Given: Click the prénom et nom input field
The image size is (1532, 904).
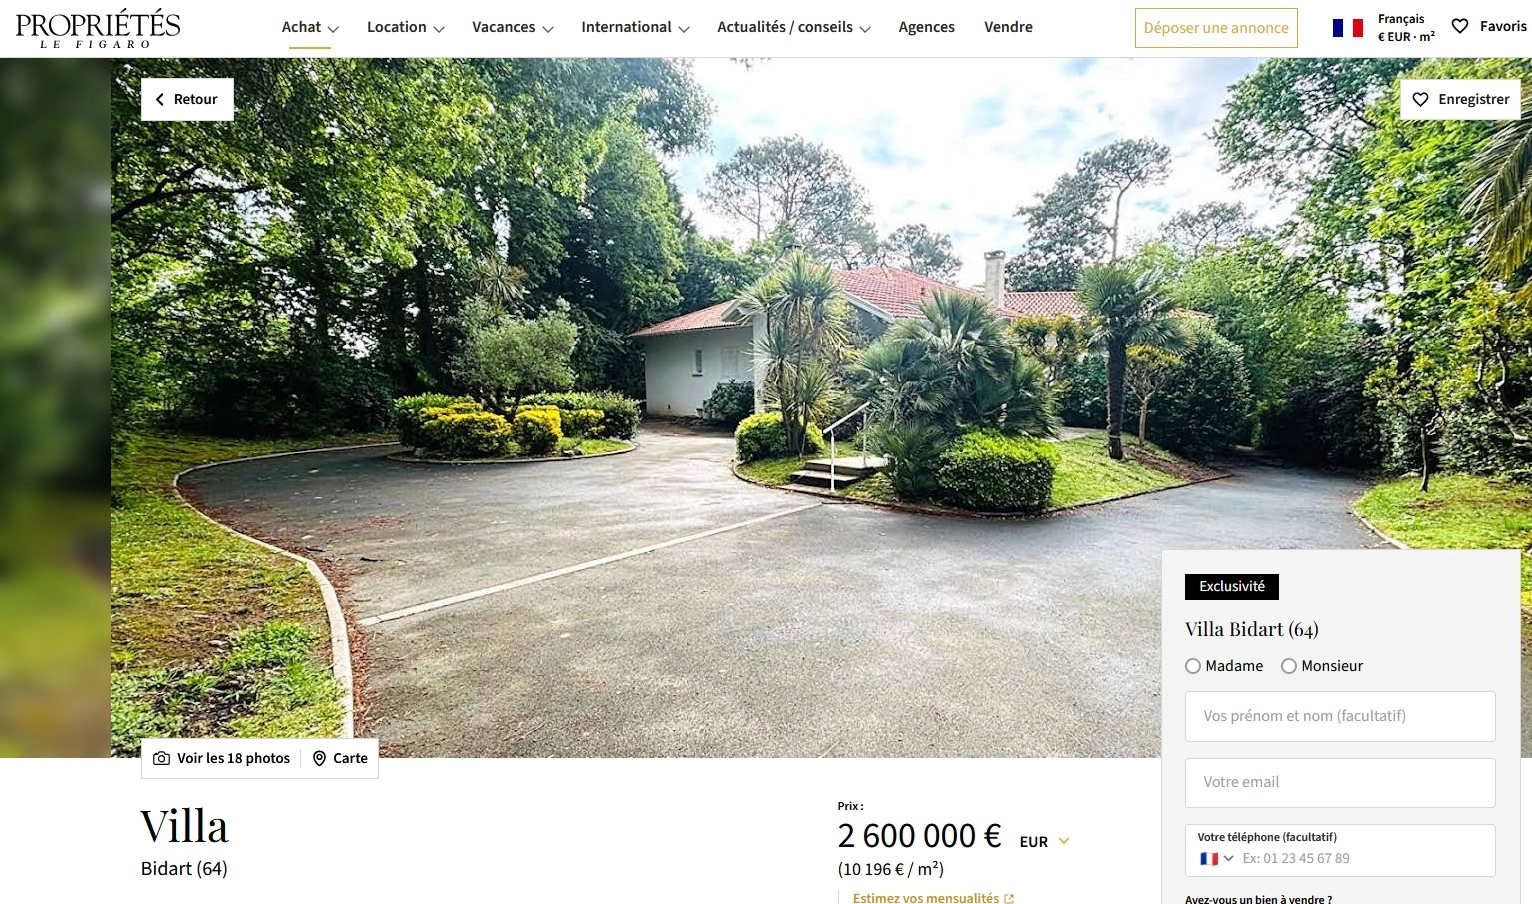Looking at the screenshot, I should click(x=1340, y=716).
